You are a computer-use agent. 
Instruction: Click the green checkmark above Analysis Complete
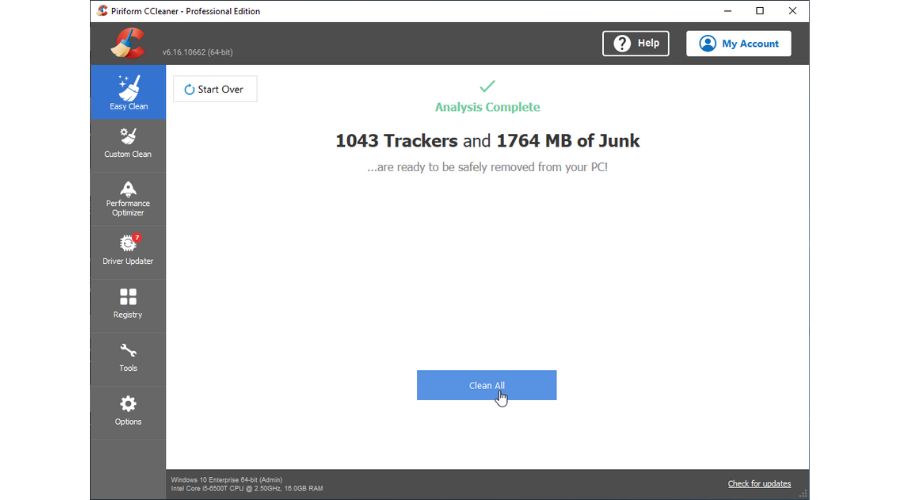tap(487, 87)
